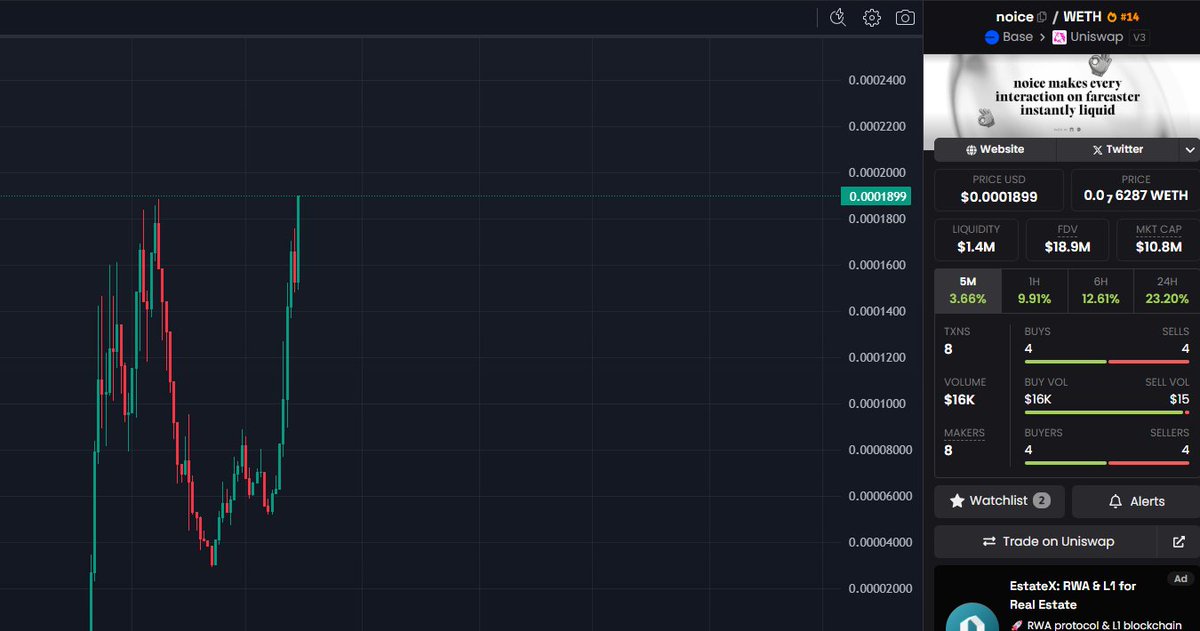Click the MAKERS label

964,433
